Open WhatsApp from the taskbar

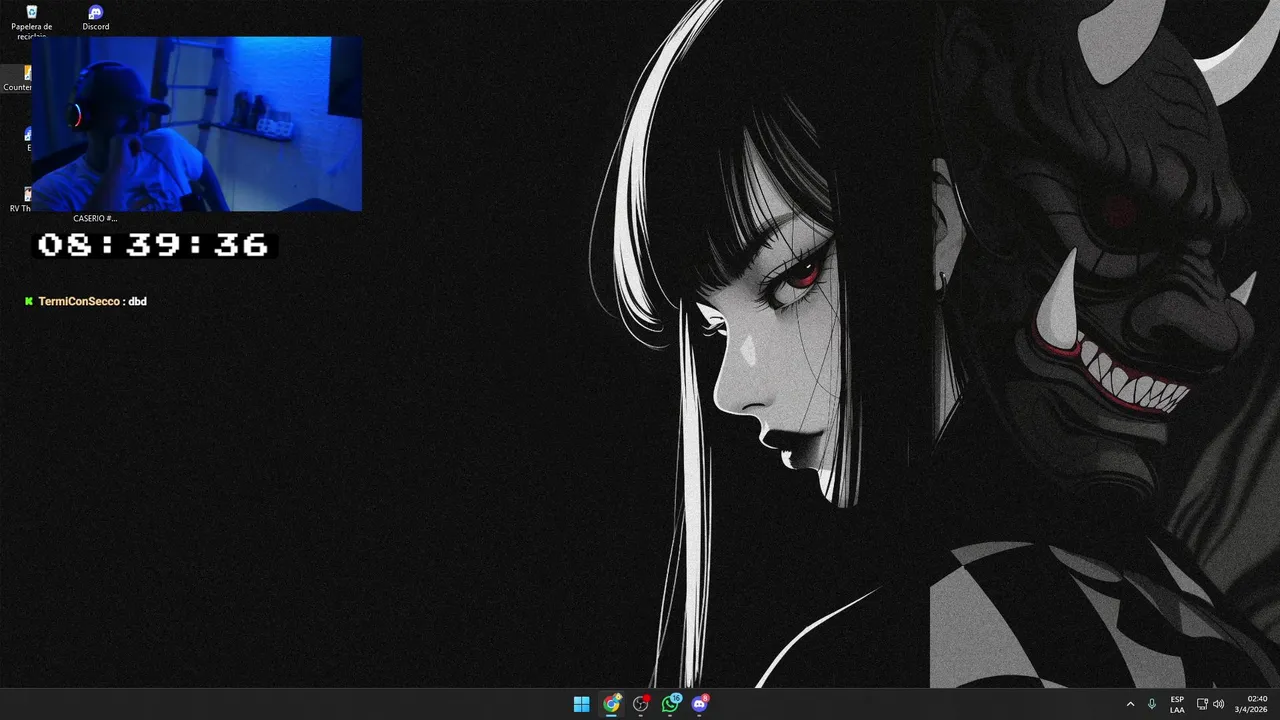[x=670, y=704]
